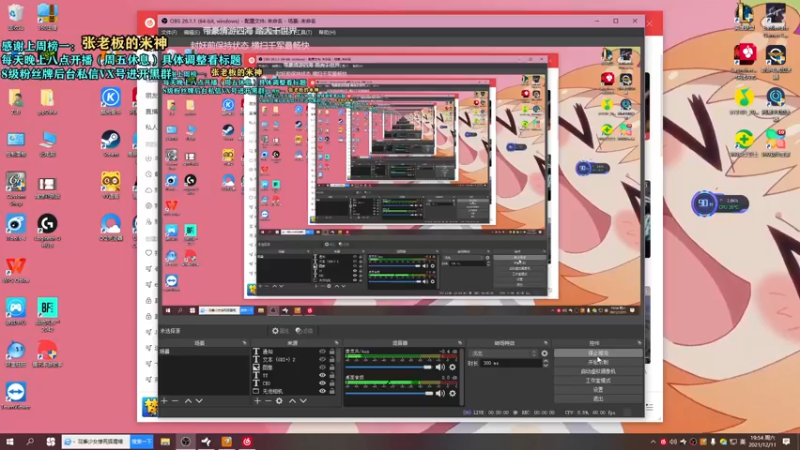800x450 pixels.
Task: Remove selected scene with minus icon
Action: (x=175, y=401)
